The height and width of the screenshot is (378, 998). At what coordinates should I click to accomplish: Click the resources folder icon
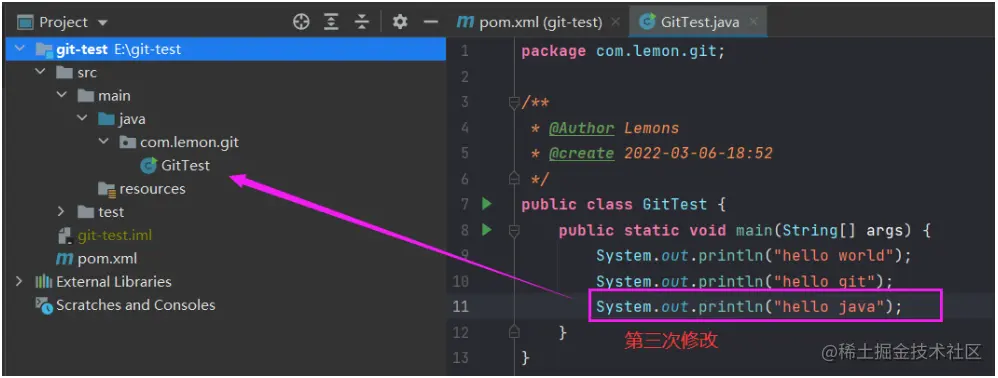(107, 189)
